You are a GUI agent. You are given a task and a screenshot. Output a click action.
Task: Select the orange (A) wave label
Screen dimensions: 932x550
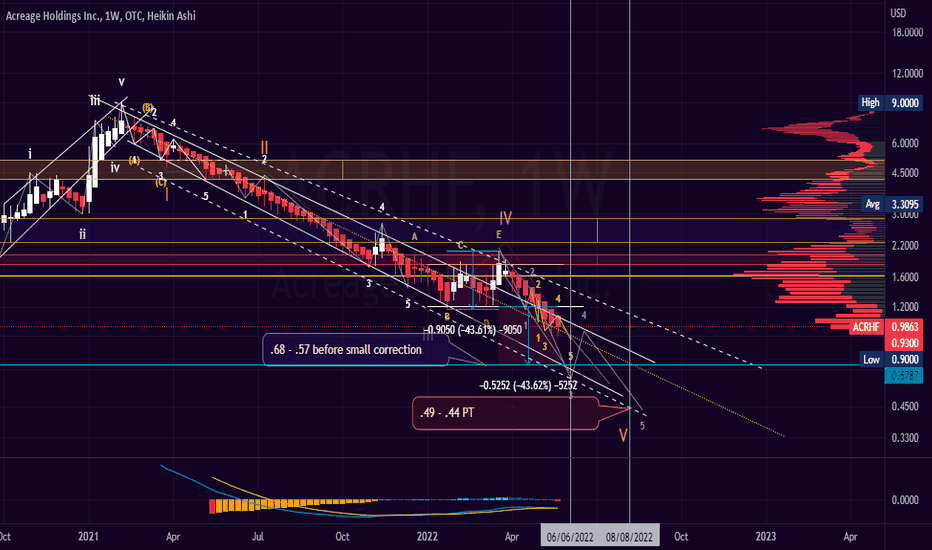pyautogui.click(x=134, y=161)
